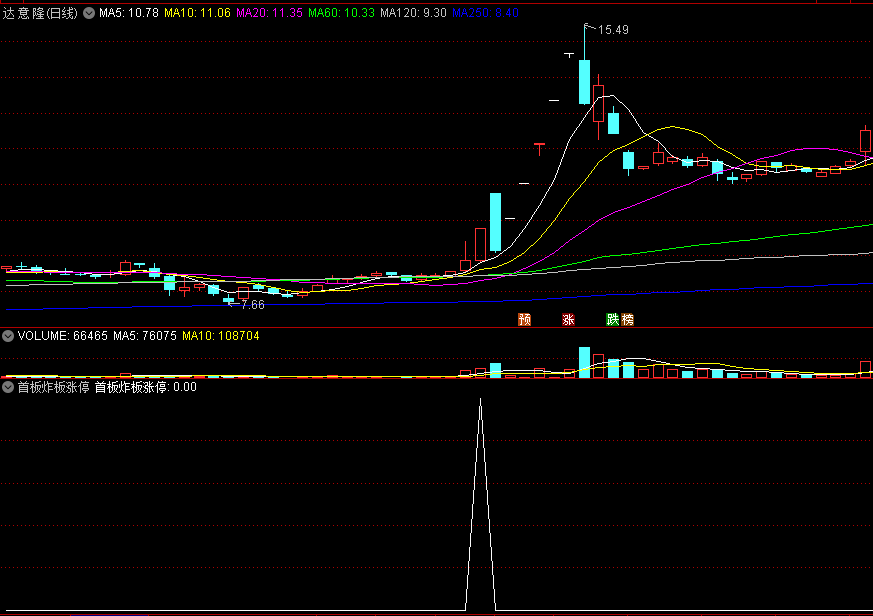Image resolution: width=873 pixels, height=616 pixels.
Task: Click the candlestick at the 15.49 peak
Action: pos(584,81)
